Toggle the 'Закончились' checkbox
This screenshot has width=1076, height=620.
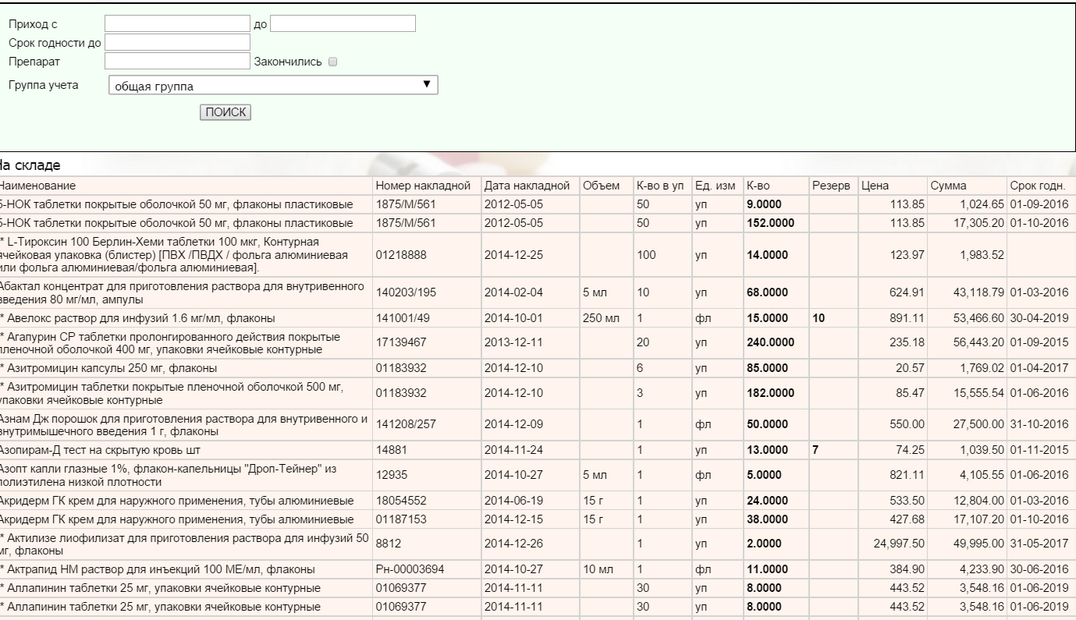333,62
